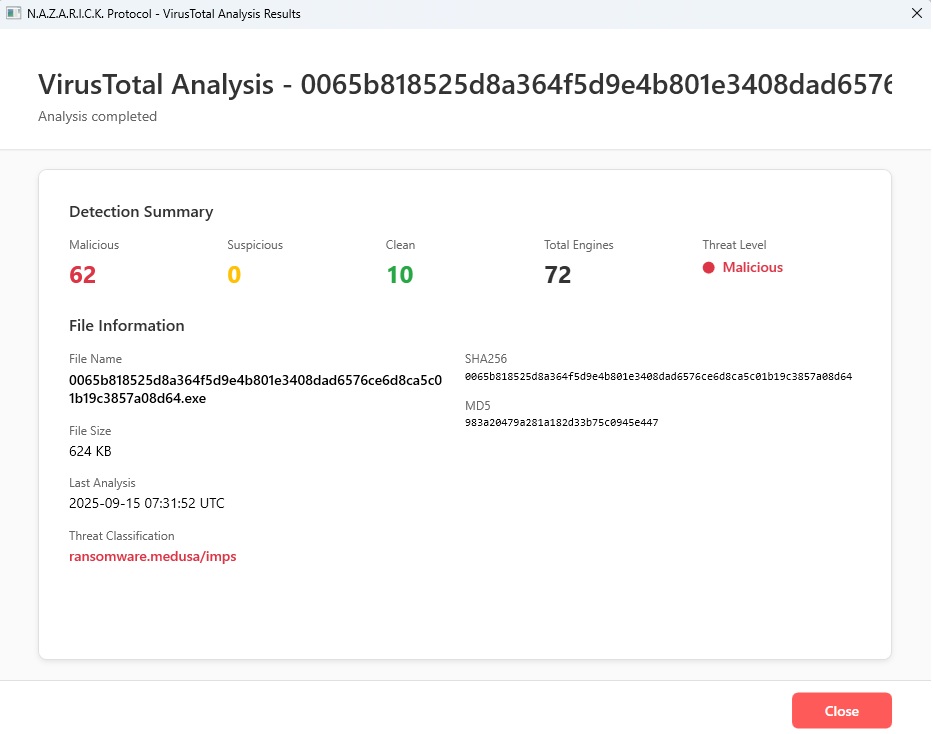Click the VirusTotal Analysis heading
Image resolution: width=933 pixels, height=734 pixels.
pos(463,84)
